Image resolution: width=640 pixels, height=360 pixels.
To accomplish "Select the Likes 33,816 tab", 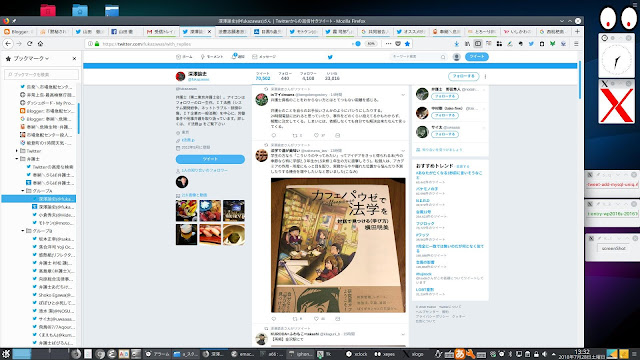I will click(332, 76).
